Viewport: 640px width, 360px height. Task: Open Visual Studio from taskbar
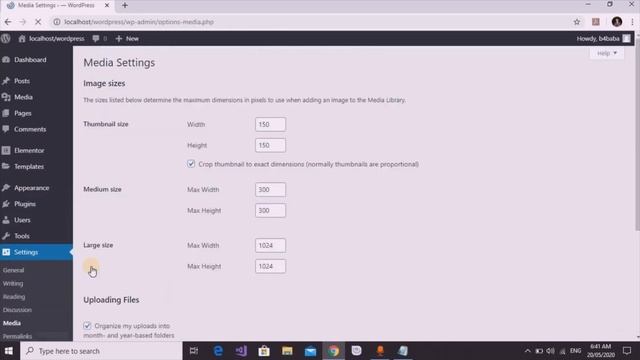pyautogui.click(x=241, y=351)
